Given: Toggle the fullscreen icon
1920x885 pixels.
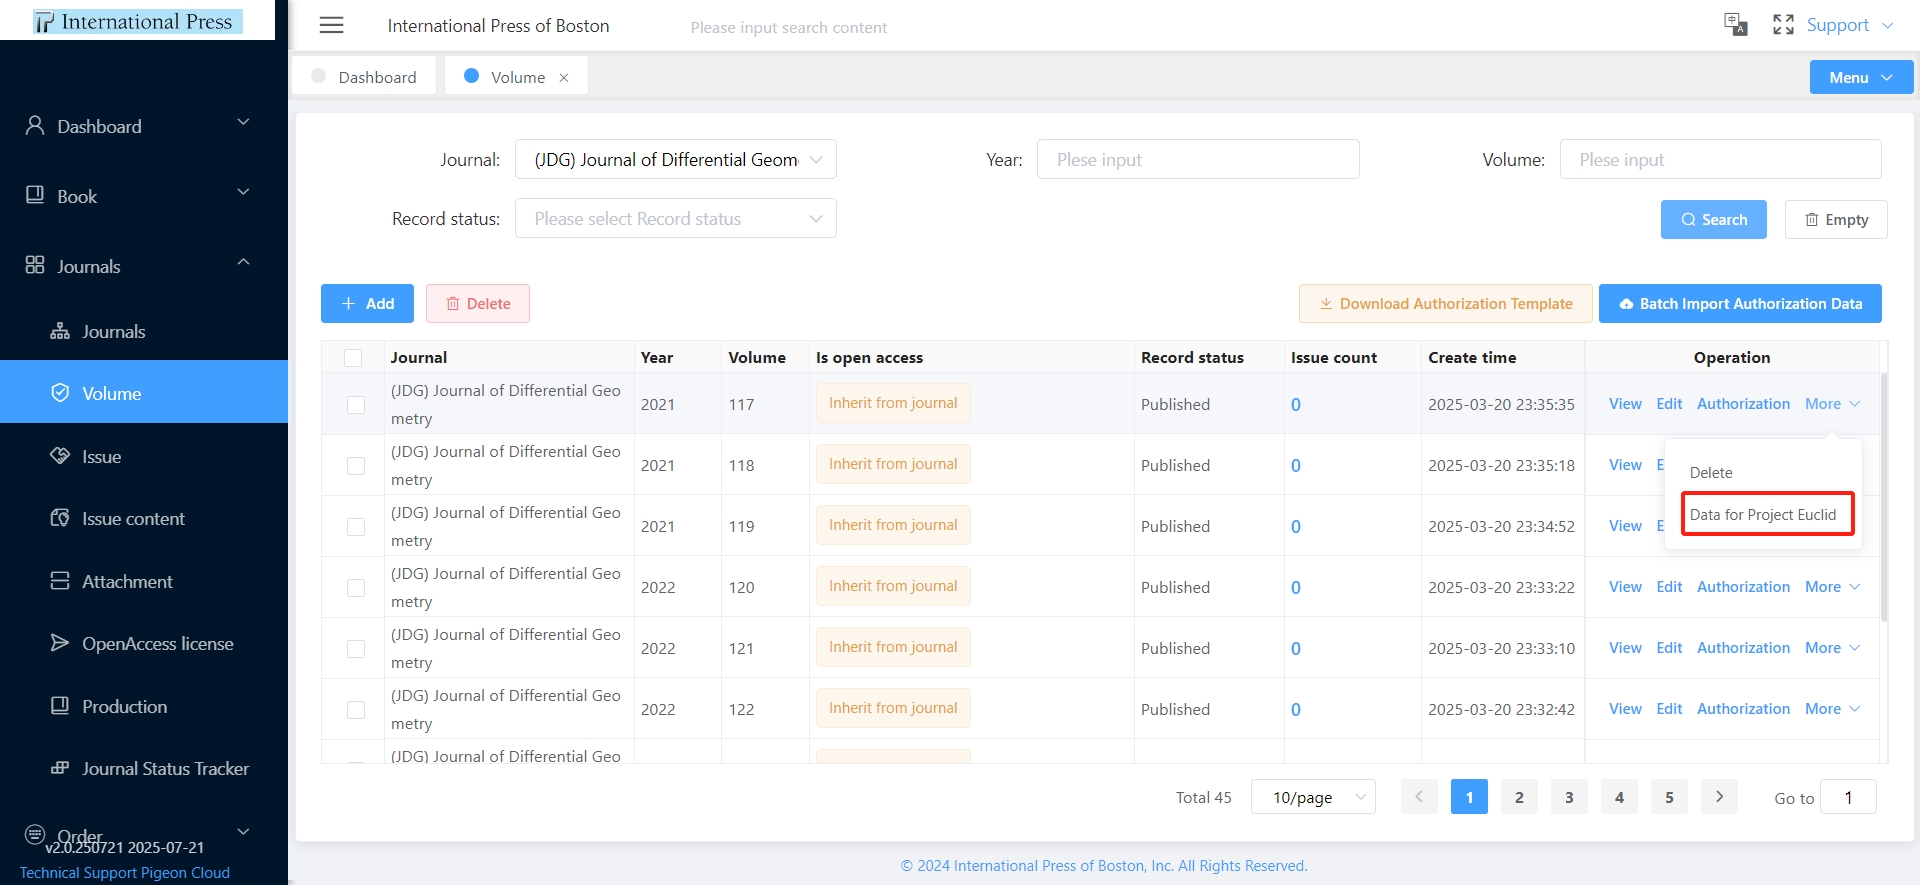Looking at the screenshot, I should (x=1783, y=25).
